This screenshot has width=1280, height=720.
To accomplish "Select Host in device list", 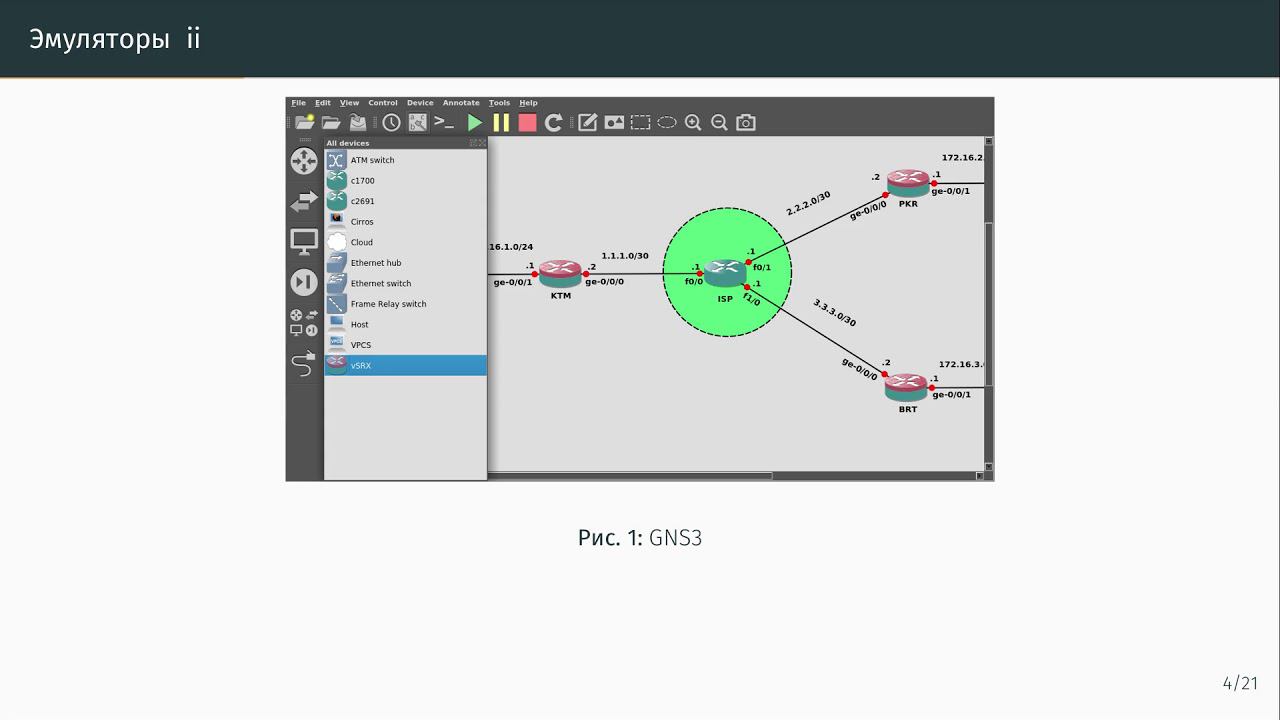I will [x=405, y=324].
